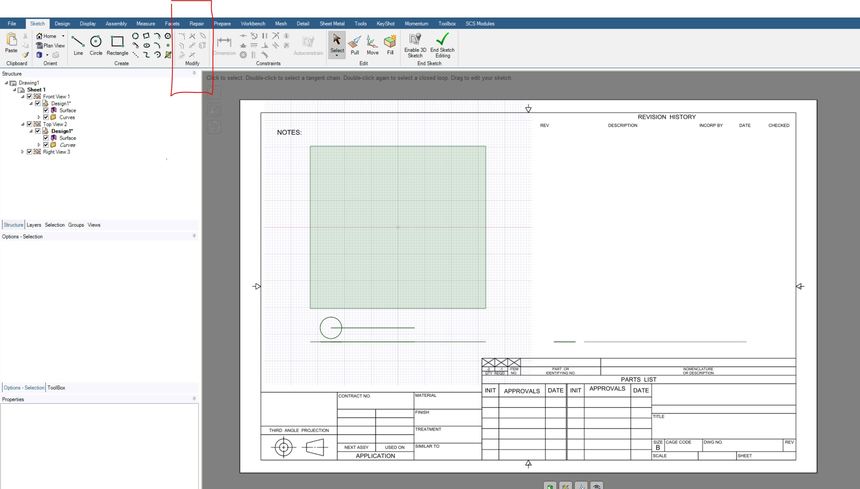Open the ToolBox panel tab

point(57,387)
